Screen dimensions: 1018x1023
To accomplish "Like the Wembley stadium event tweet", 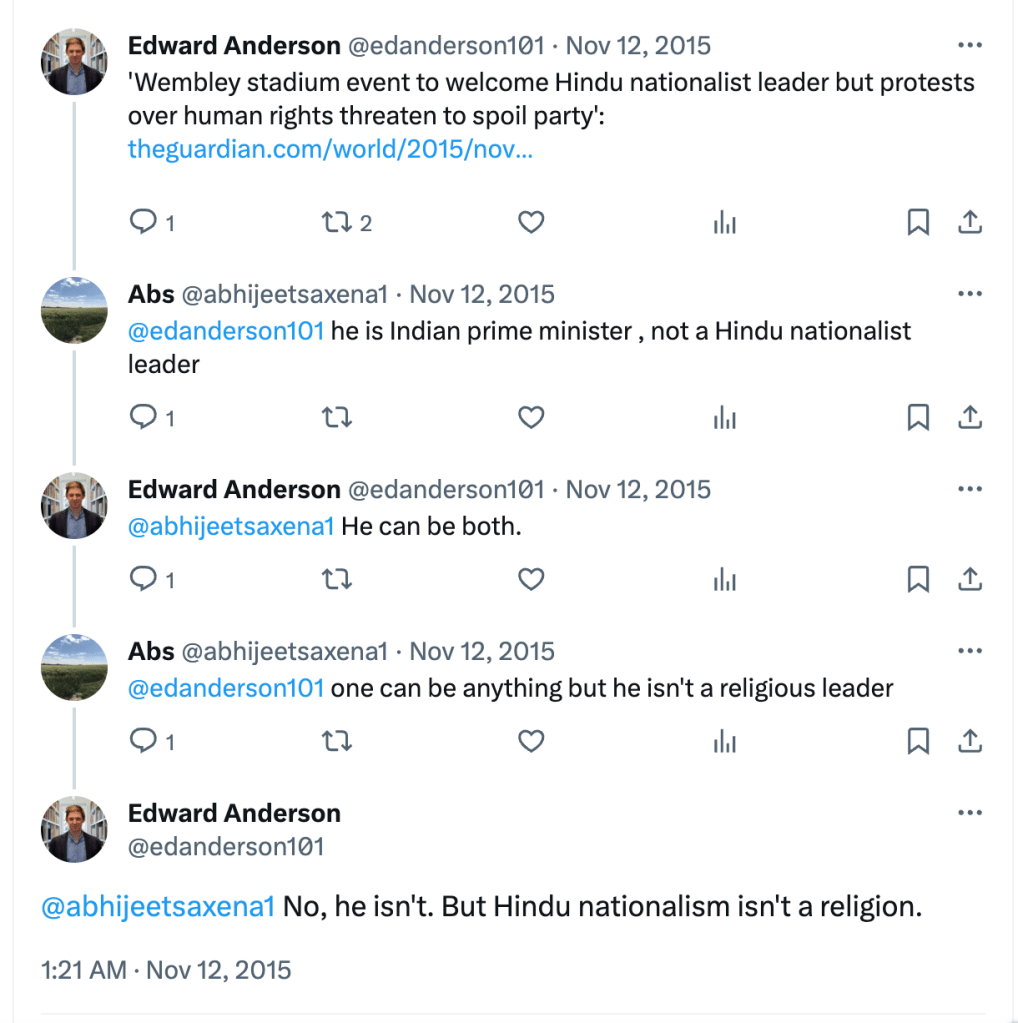I will (531, 222).
